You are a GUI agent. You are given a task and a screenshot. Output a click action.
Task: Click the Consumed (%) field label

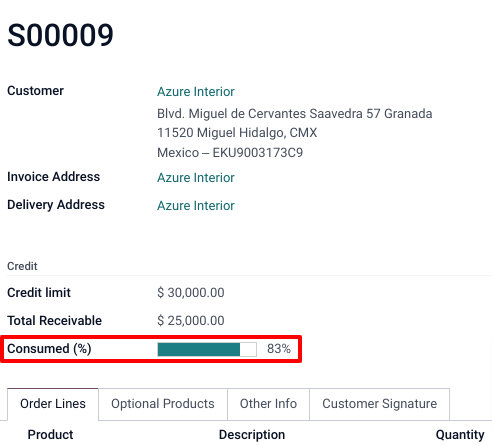tap(49, 349)
